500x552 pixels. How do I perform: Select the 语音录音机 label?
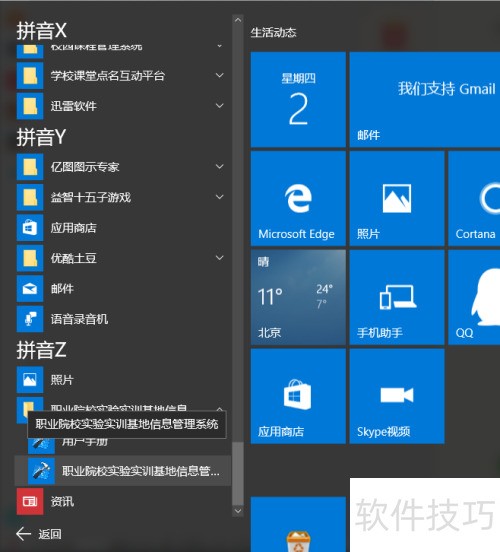click(79, 319)
